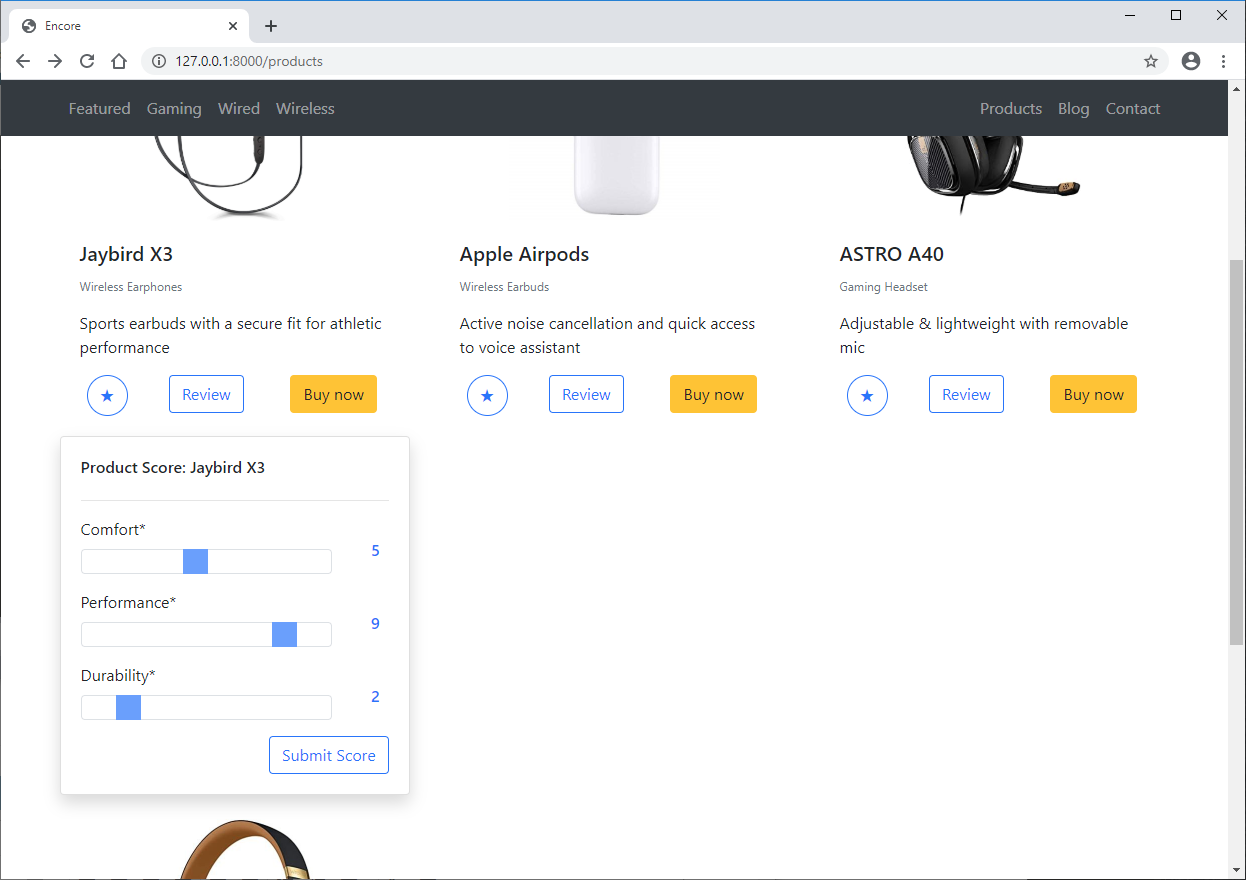Select the Wireless category in navigation
This screenshot has width=1246, height=880.
(x=305, y=108)
